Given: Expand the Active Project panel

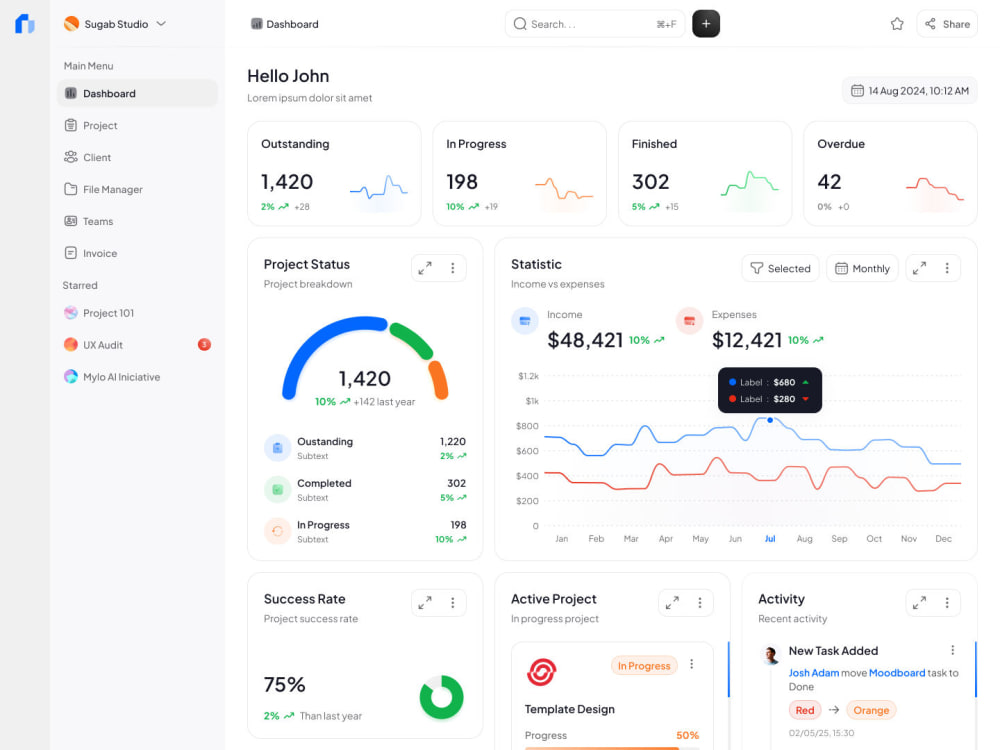Looking at the screenshot, I should tap(672, 603).
